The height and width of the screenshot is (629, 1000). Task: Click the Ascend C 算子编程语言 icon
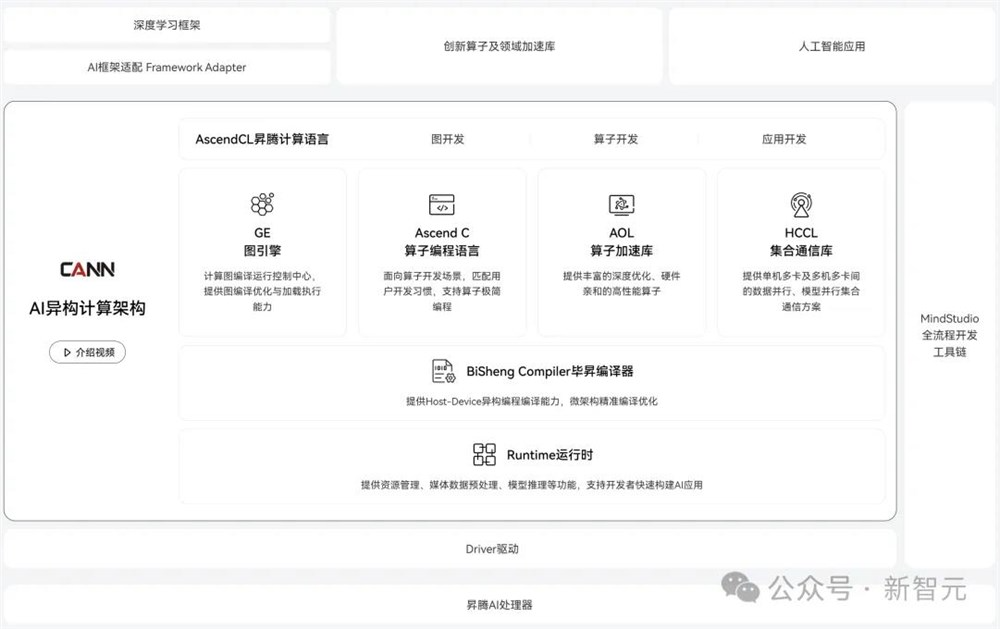tap(442, 203)
